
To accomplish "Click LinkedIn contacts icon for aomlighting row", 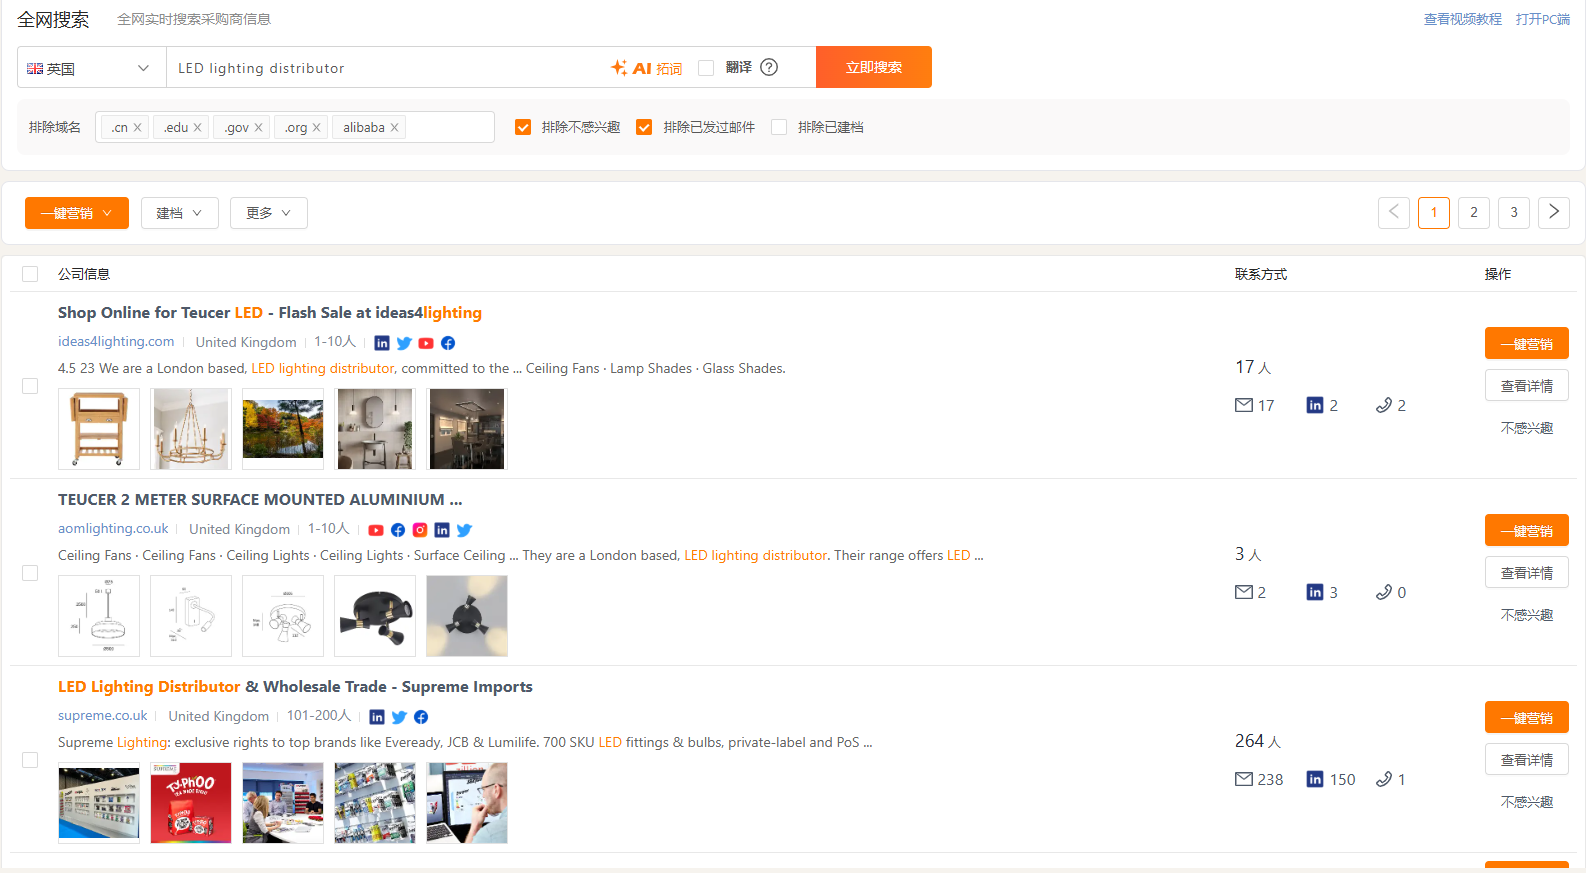I will [x=1315, y=592].
